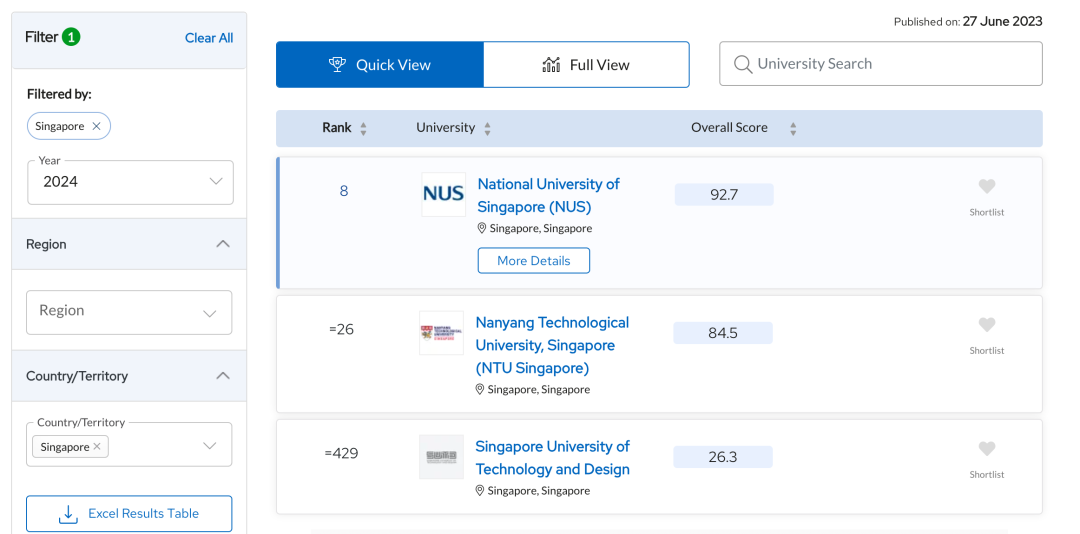Click the download icon on Excel Results Table
The height and width of the screenshot is (534, 1080).
point(68,514)
